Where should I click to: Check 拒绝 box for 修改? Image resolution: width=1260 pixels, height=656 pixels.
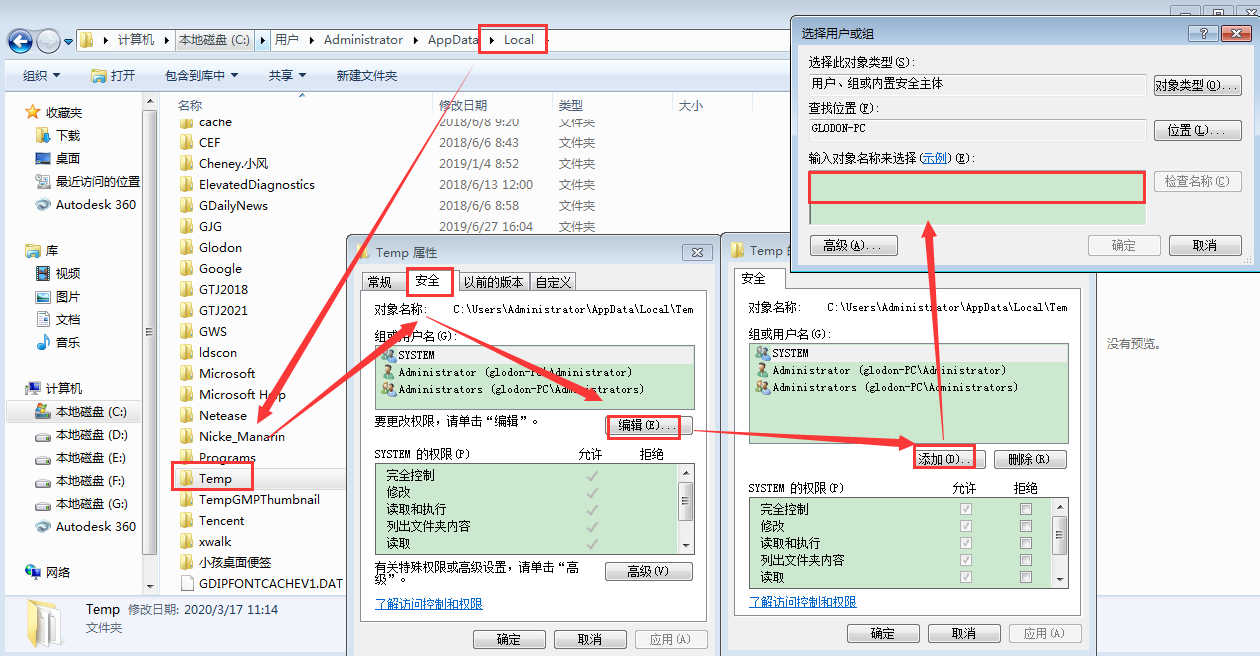tap(1025, 526)
